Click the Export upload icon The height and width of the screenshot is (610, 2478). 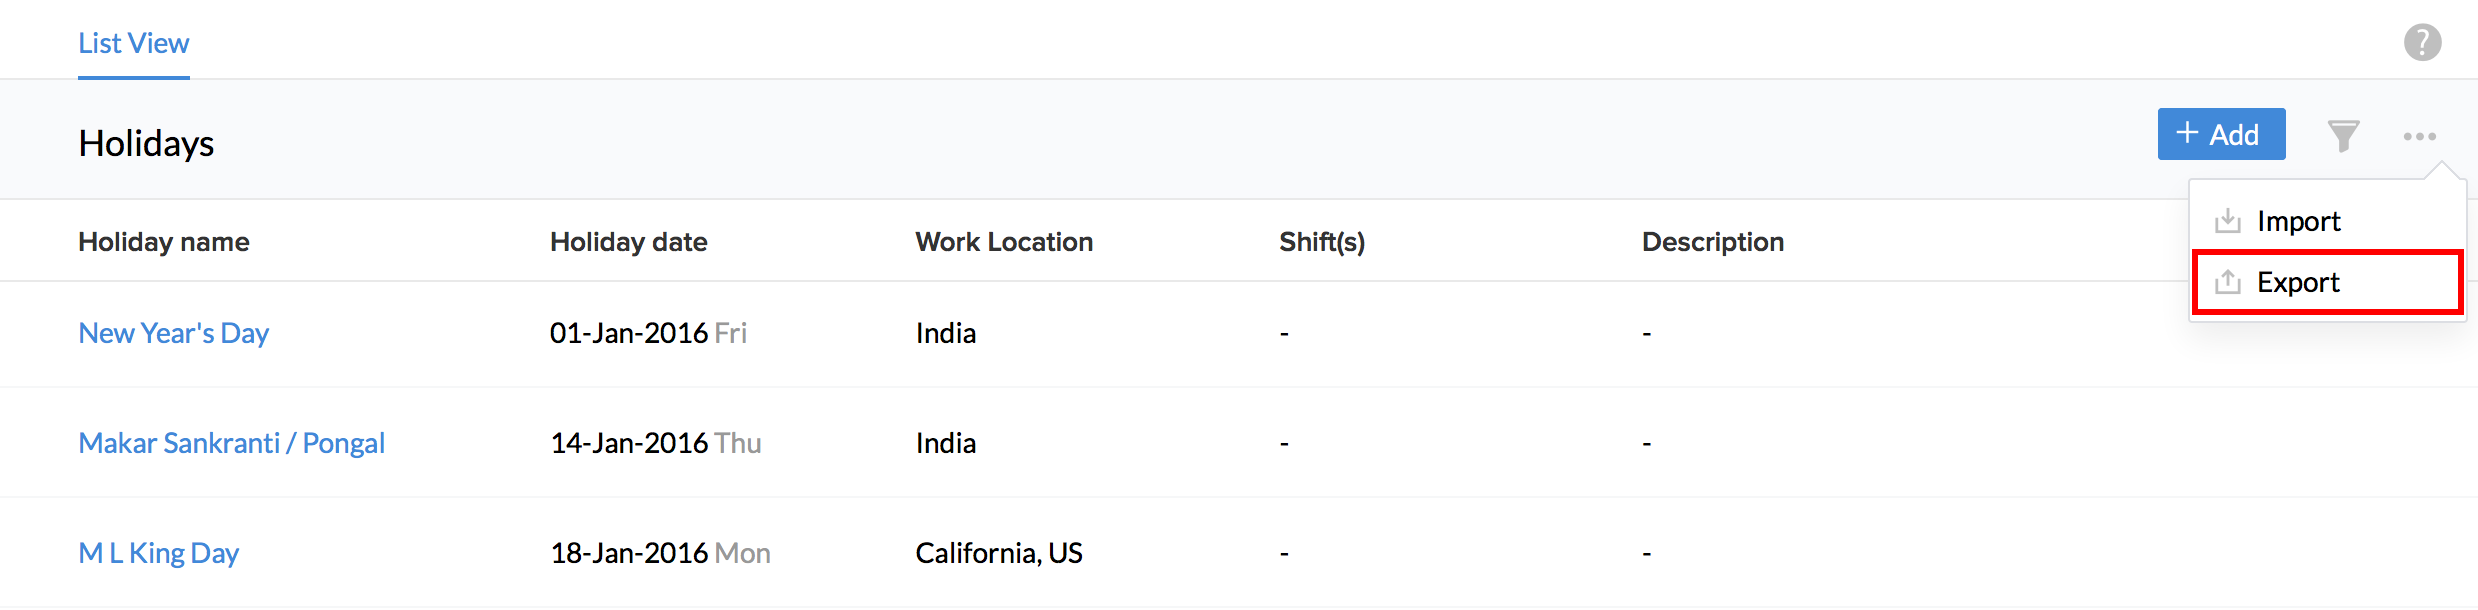pyautogui.click(x=2228, y=282)
